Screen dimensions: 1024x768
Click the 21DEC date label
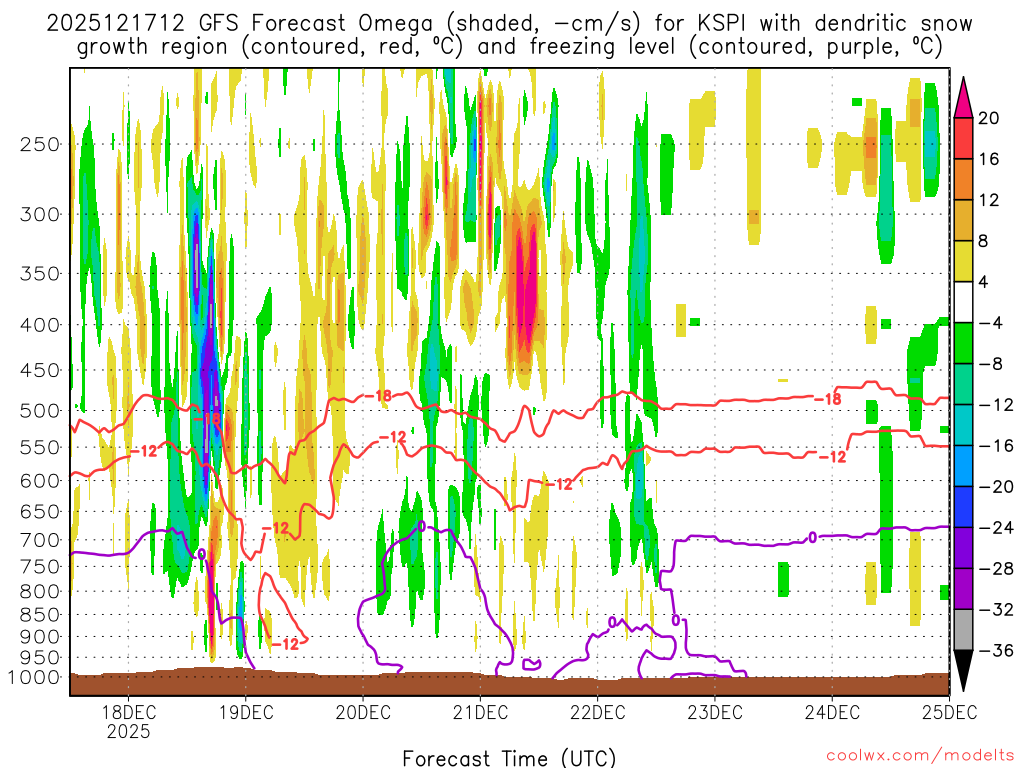click(x=480, y=712)
